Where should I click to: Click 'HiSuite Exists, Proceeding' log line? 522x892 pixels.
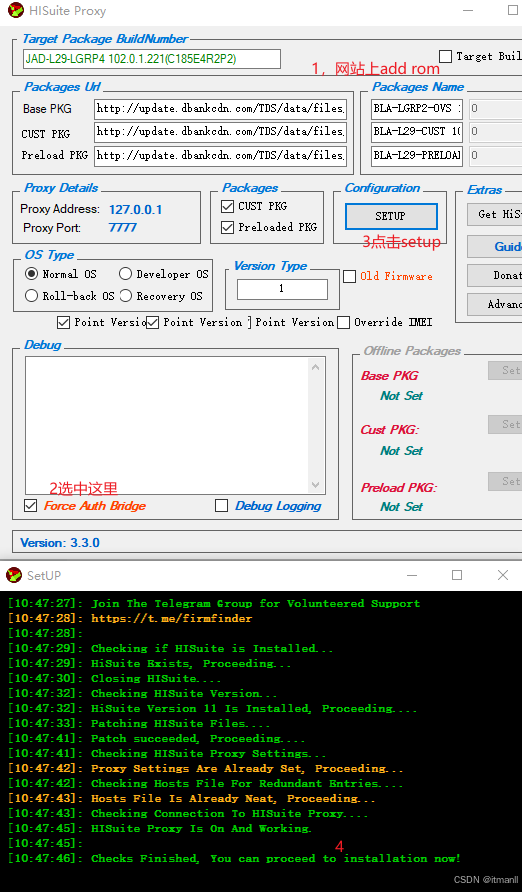point(191,663)
